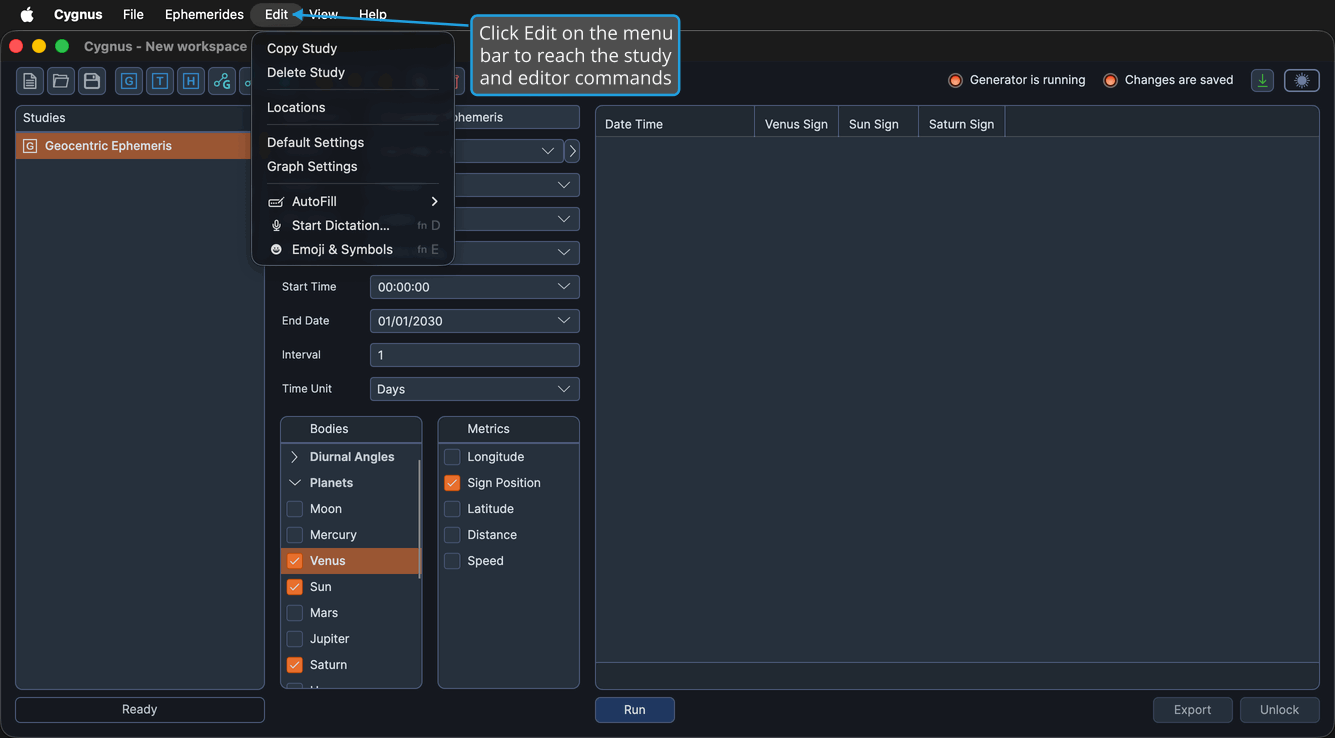The height and width of the screenshot is (738, 1335).
Task: Collapse the Planets group
Action: (295, 483)
